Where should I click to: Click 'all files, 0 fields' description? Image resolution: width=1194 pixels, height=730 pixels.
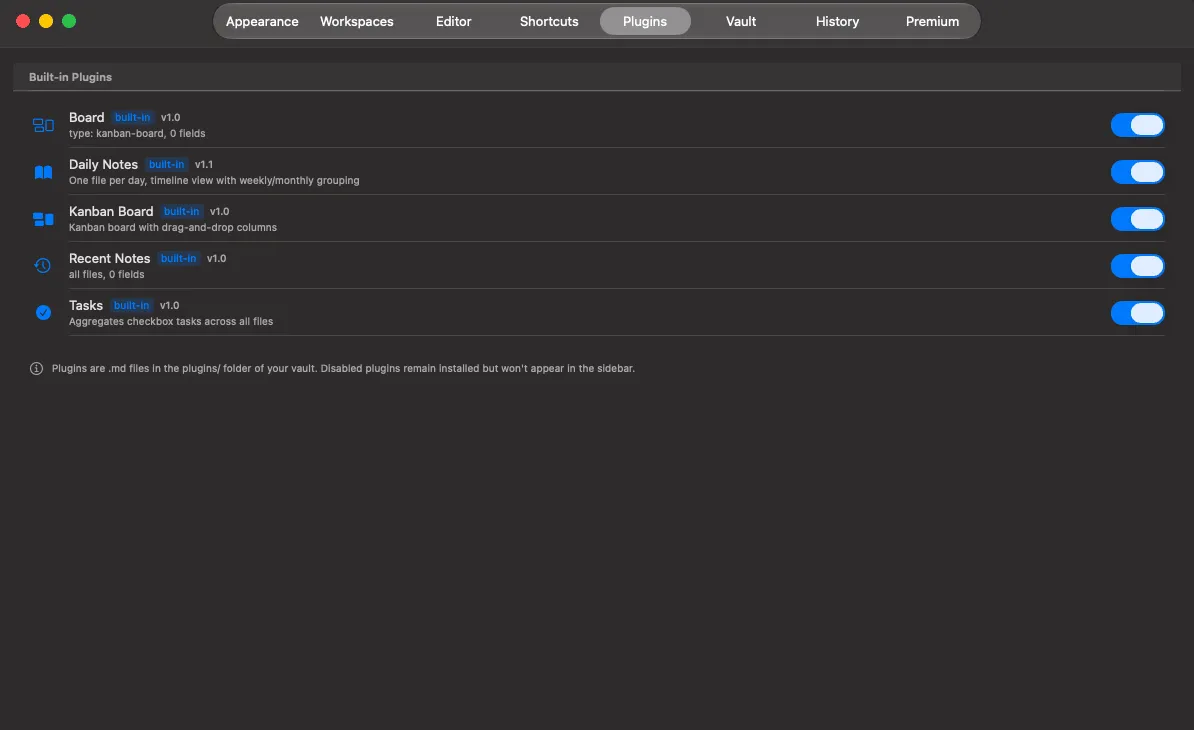[x=107, y=275]
